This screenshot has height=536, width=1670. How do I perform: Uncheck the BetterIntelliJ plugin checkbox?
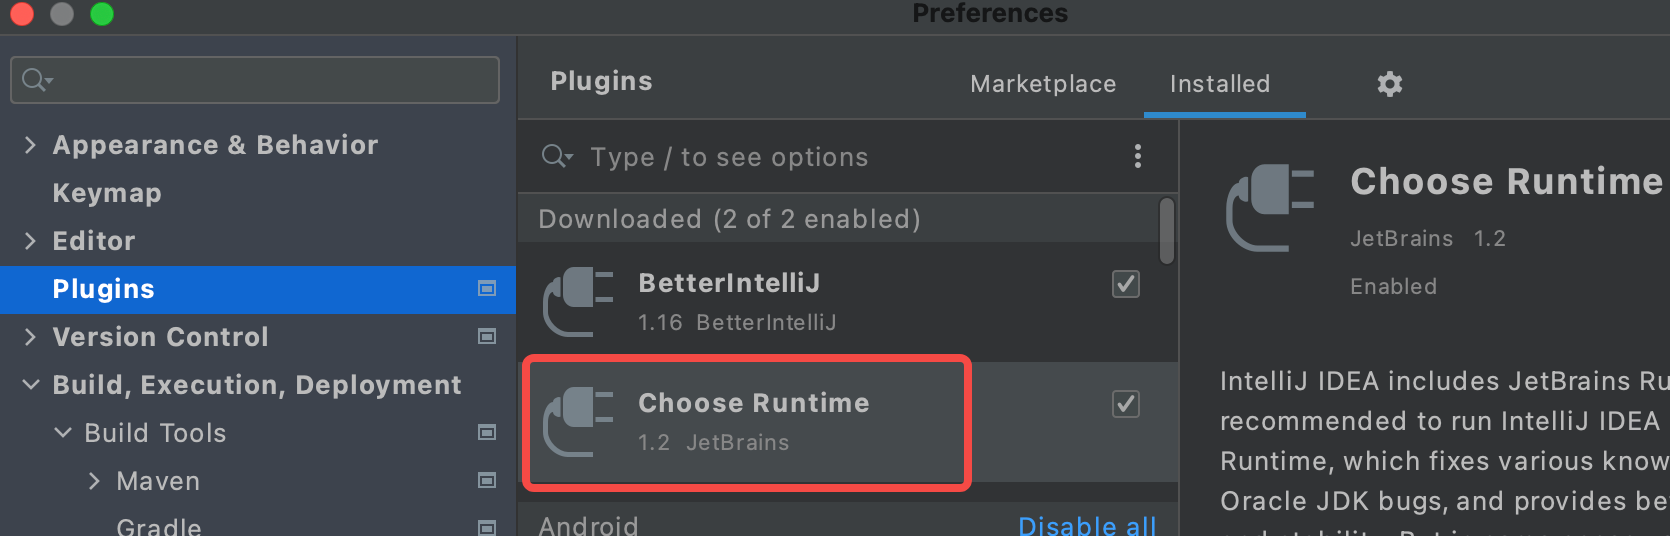(x=1125, y=284)
